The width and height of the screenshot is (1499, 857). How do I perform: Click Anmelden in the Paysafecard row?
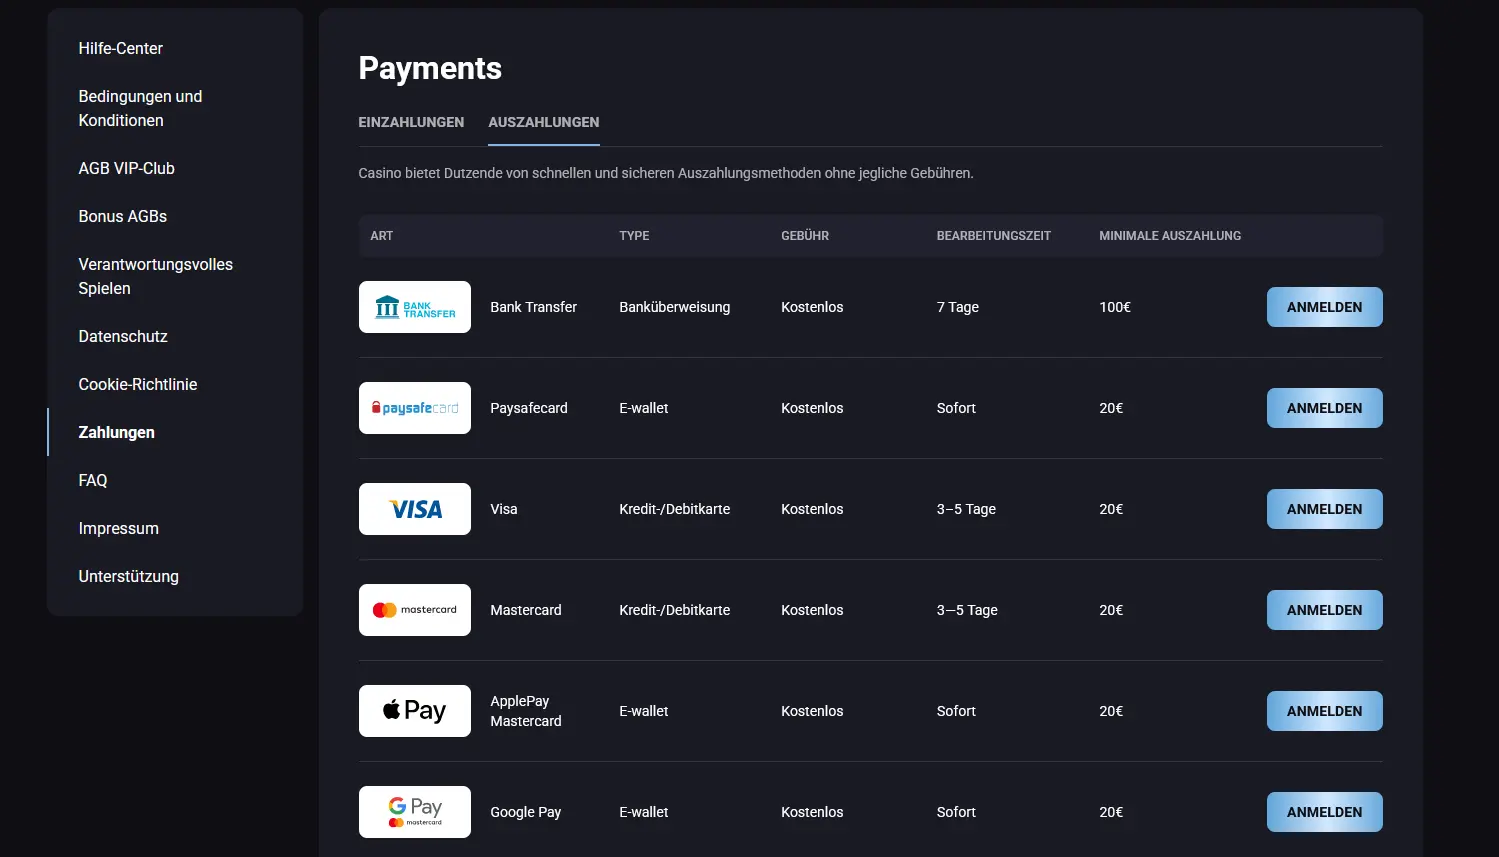pyautogui.click(x=1324, y=408)
